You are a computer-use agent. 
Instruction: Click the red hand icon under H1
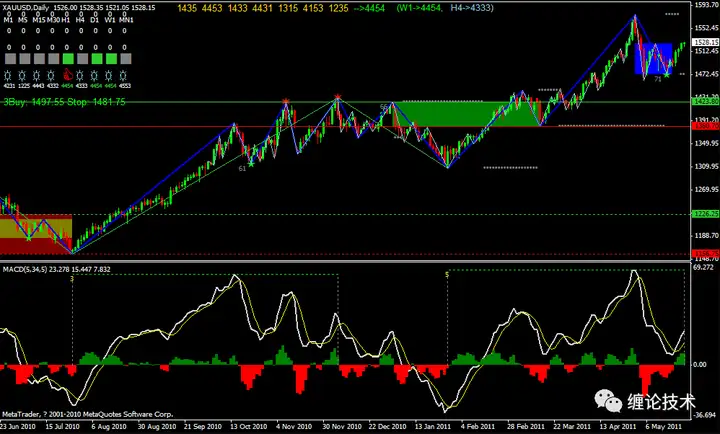coord(68,75)
